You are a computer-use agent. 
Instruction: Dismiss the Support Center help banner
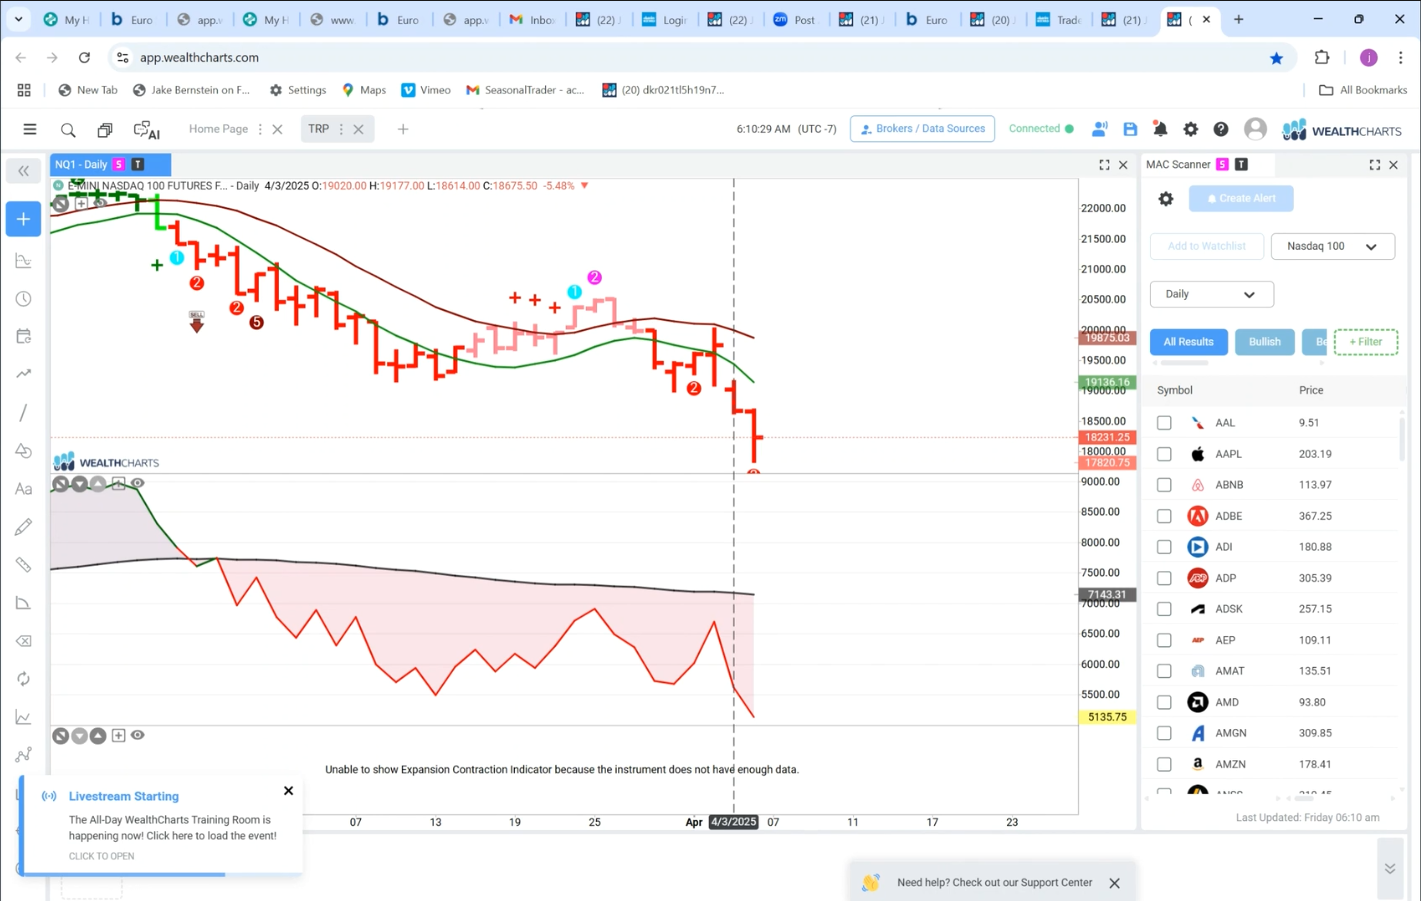[x=1114, y=883]
